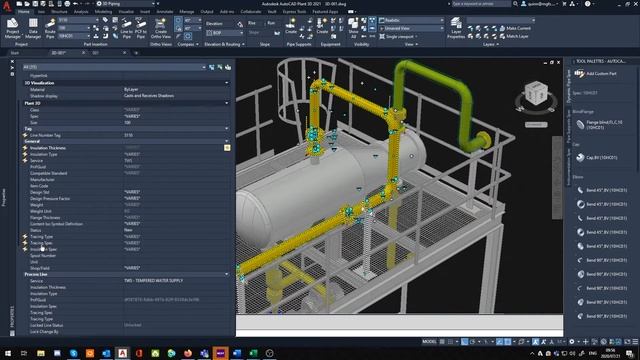The image size is (640, 360).
Task: Click the Save icon in quick access toolbar
Action: click(x=35, y=4)
